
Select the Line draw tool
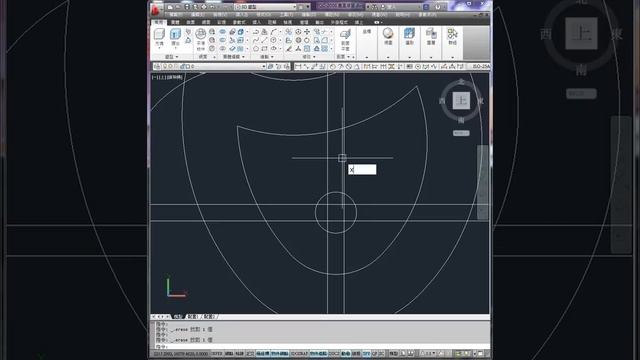(x=264, y=40)
